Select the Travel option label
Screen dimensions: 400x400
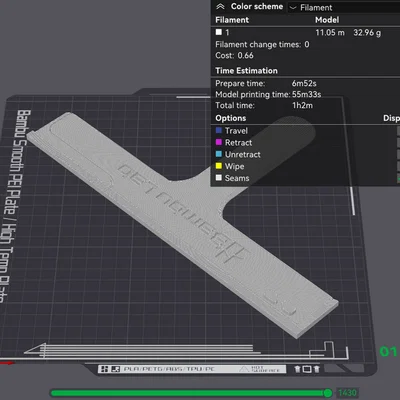(x=236, y=131)
